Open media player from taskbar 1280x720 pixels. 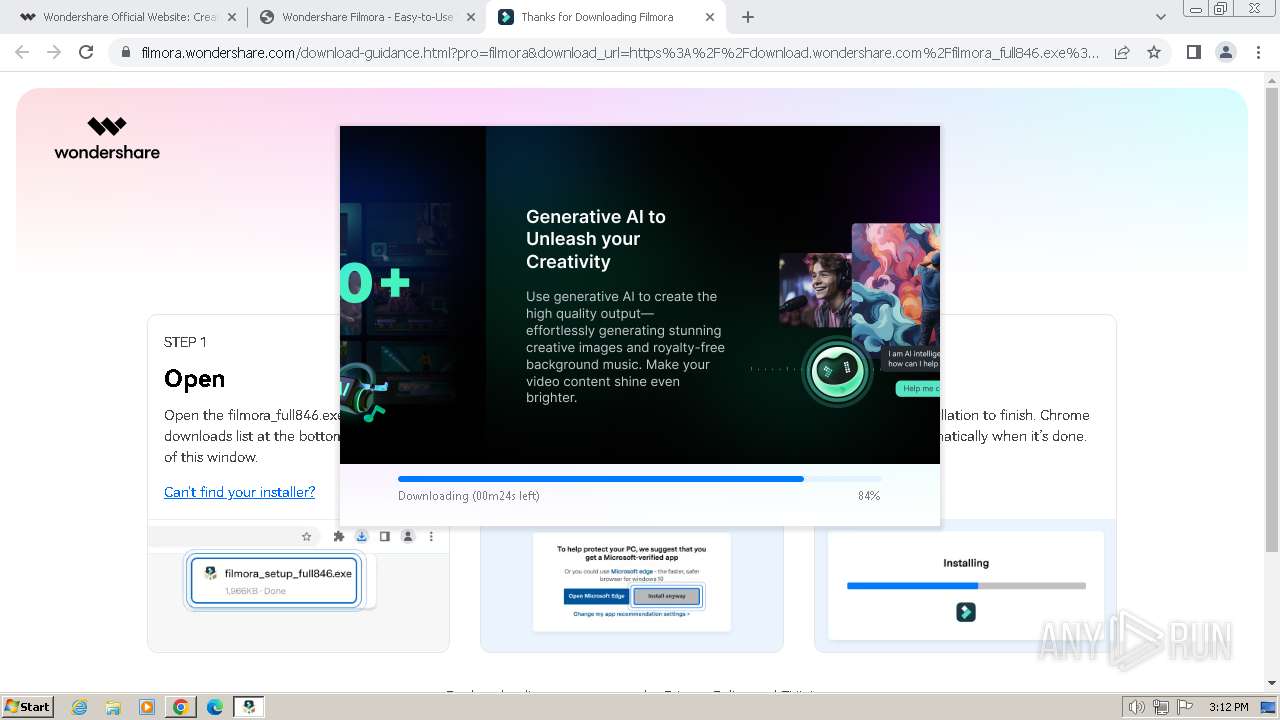tap(147, 707)
